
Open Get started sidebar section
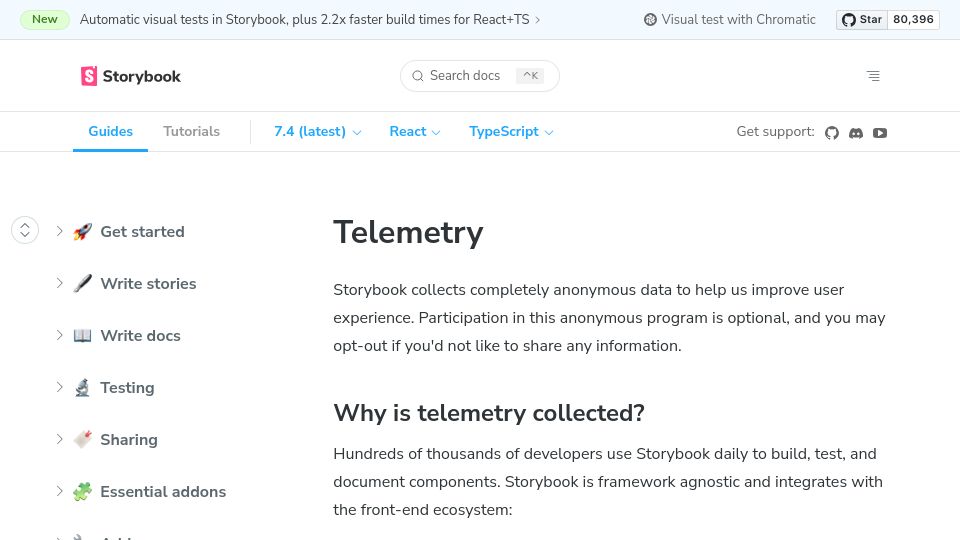(142, 231)
